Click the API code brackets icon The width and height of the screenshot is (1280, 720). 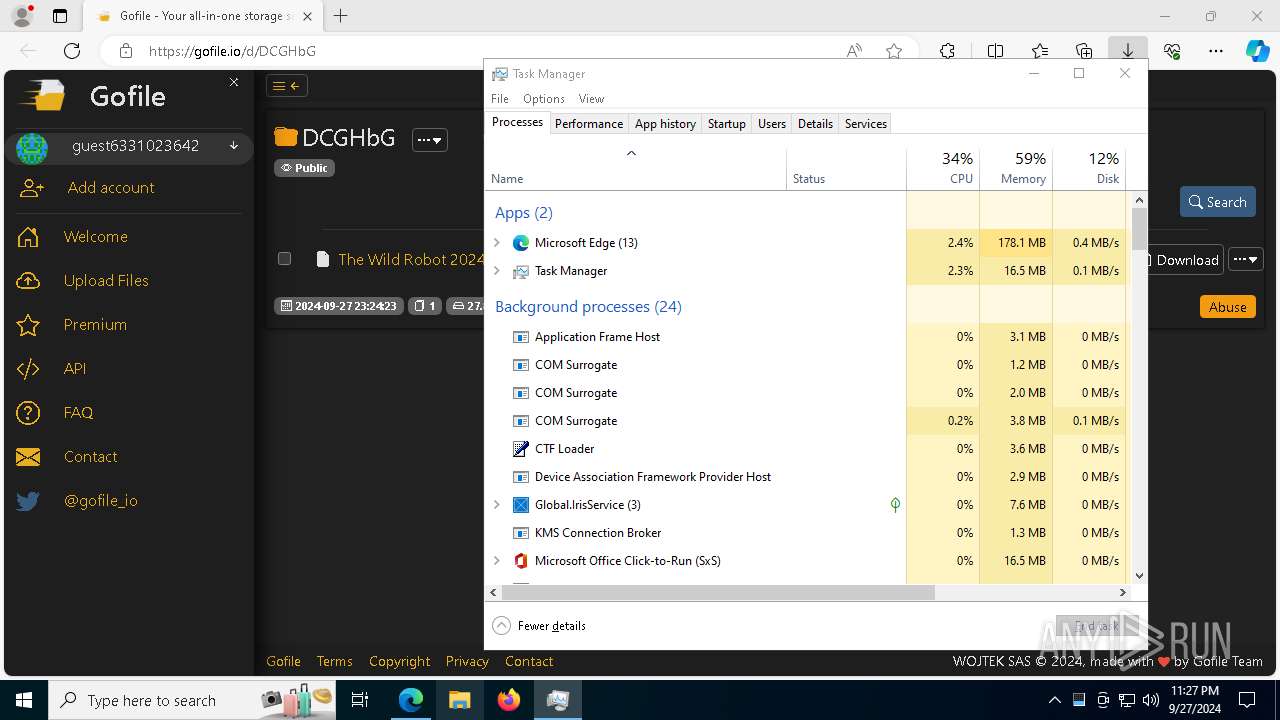(28, 369)
